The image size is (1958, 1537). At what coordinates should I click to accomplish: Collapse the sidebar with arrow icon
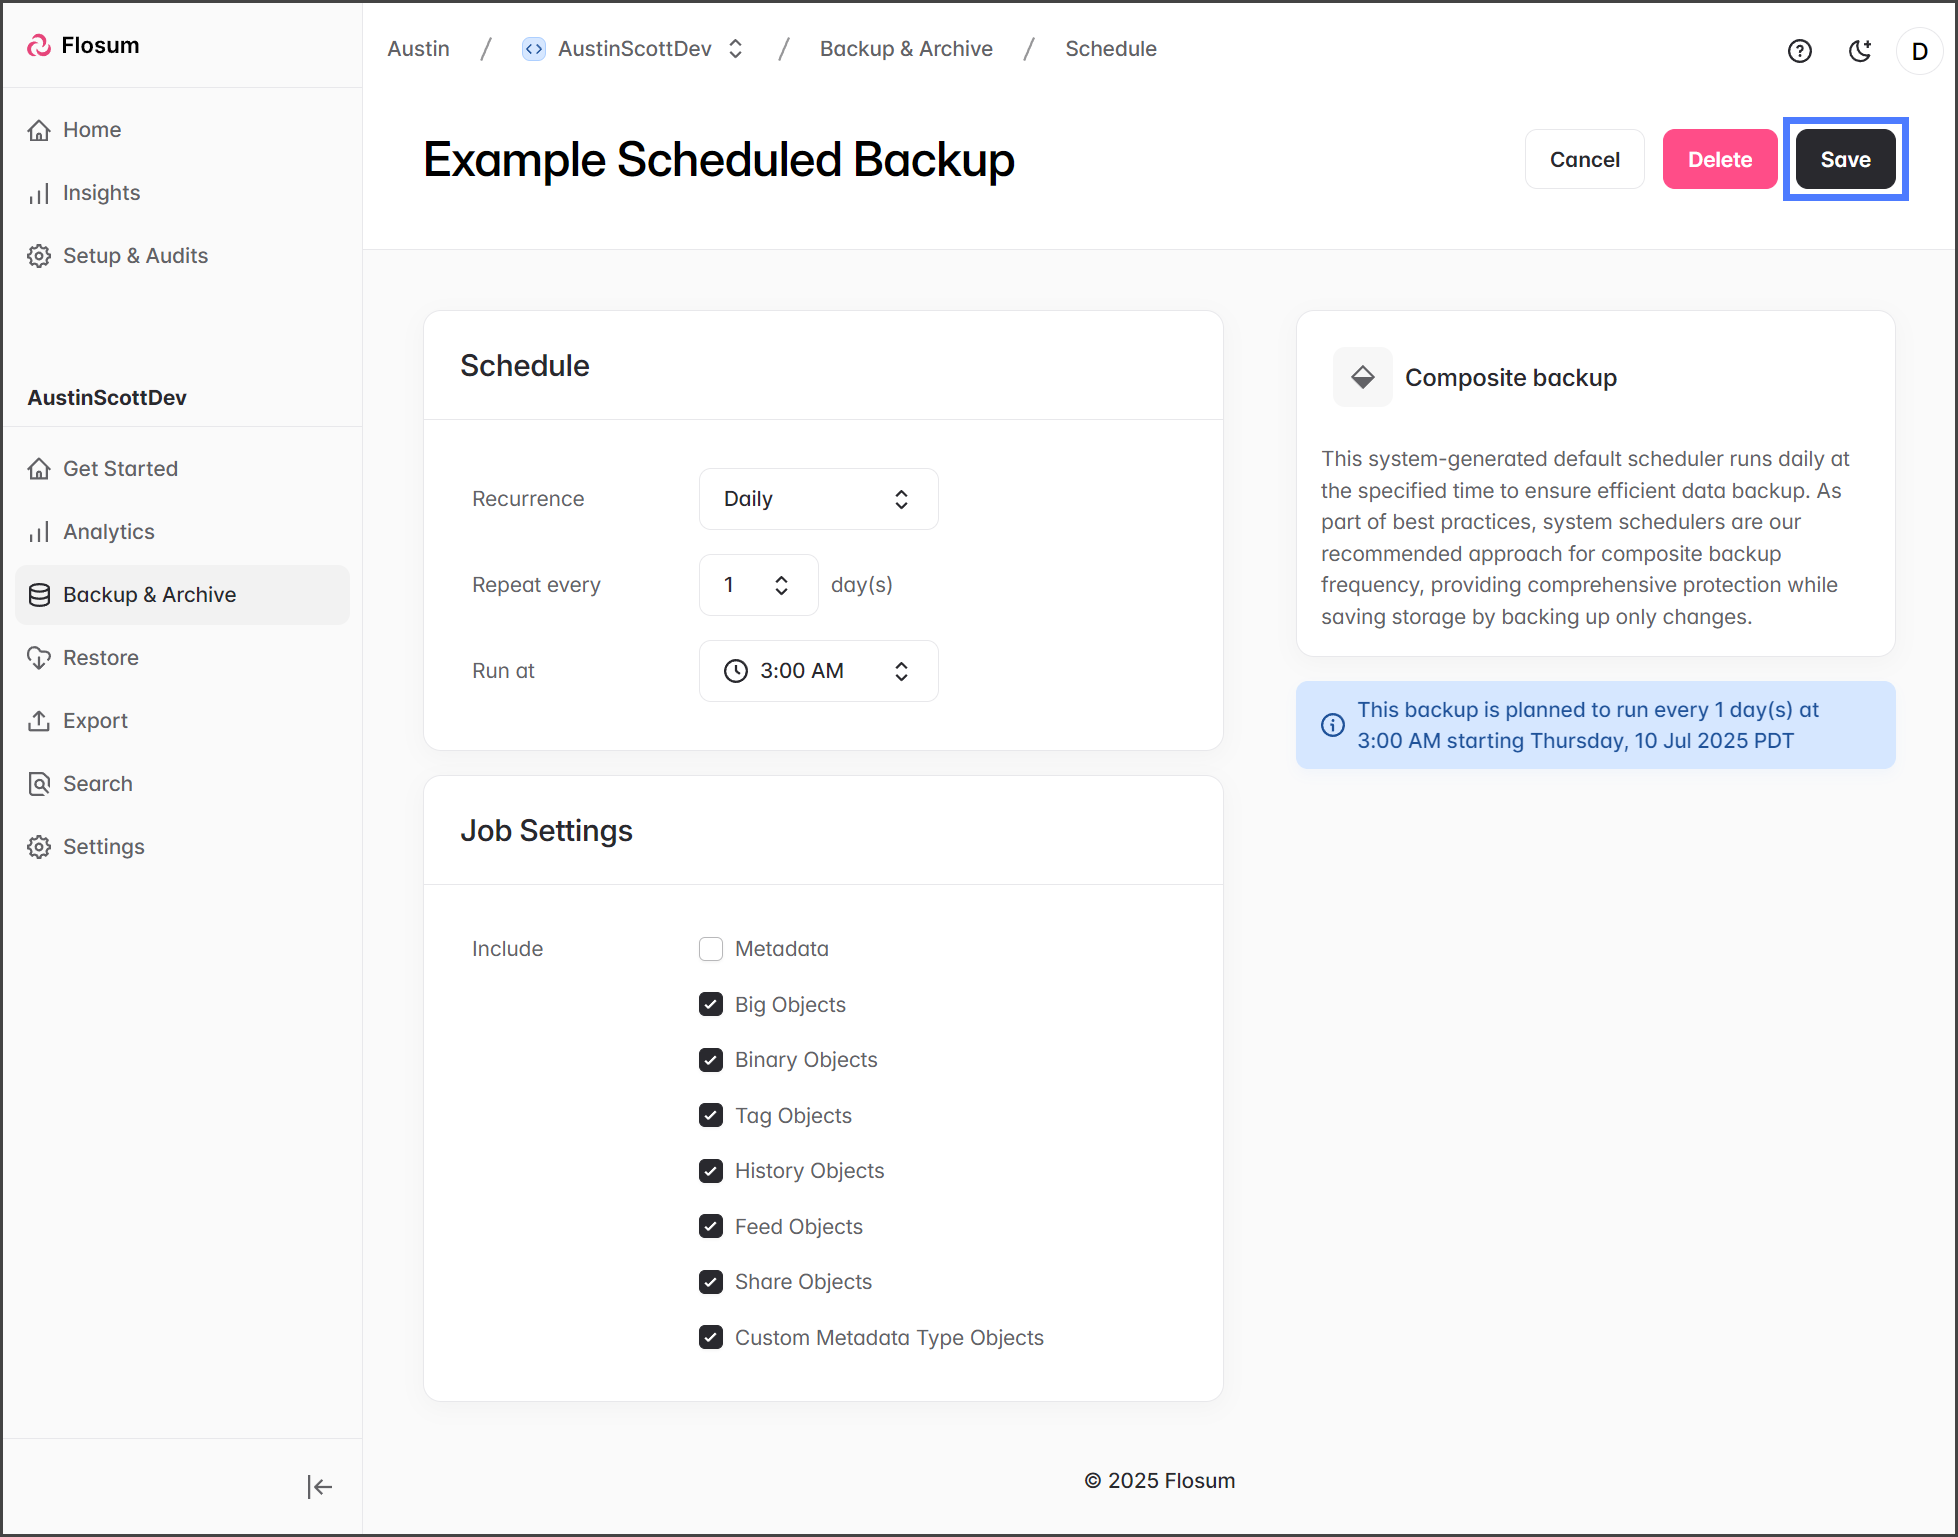tap(319, 1487)
